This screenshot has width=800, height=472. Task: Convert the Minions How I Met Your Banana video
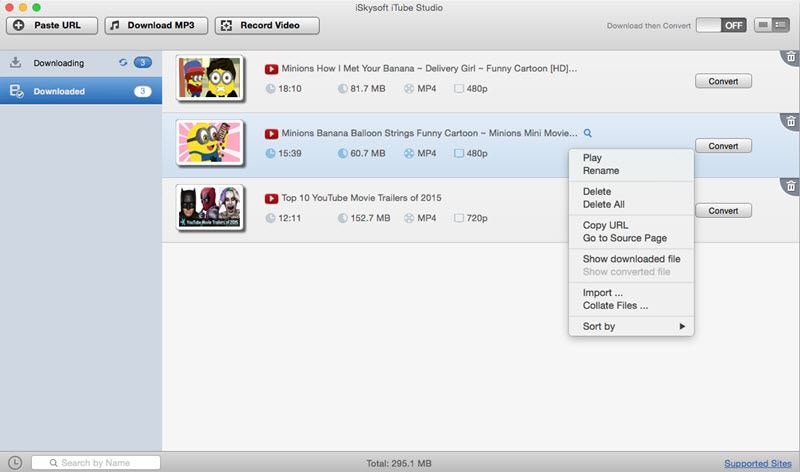pos(723,81)
